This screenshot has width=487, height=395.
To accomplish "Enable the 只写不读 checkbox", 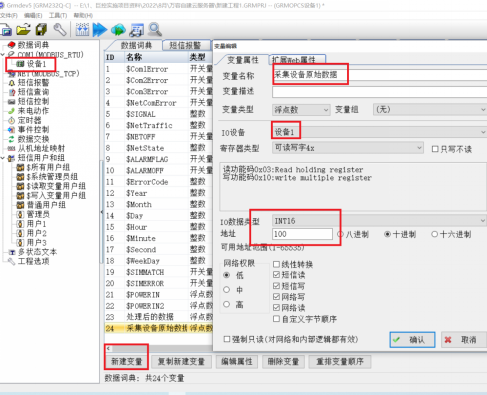I will point(435,149).
